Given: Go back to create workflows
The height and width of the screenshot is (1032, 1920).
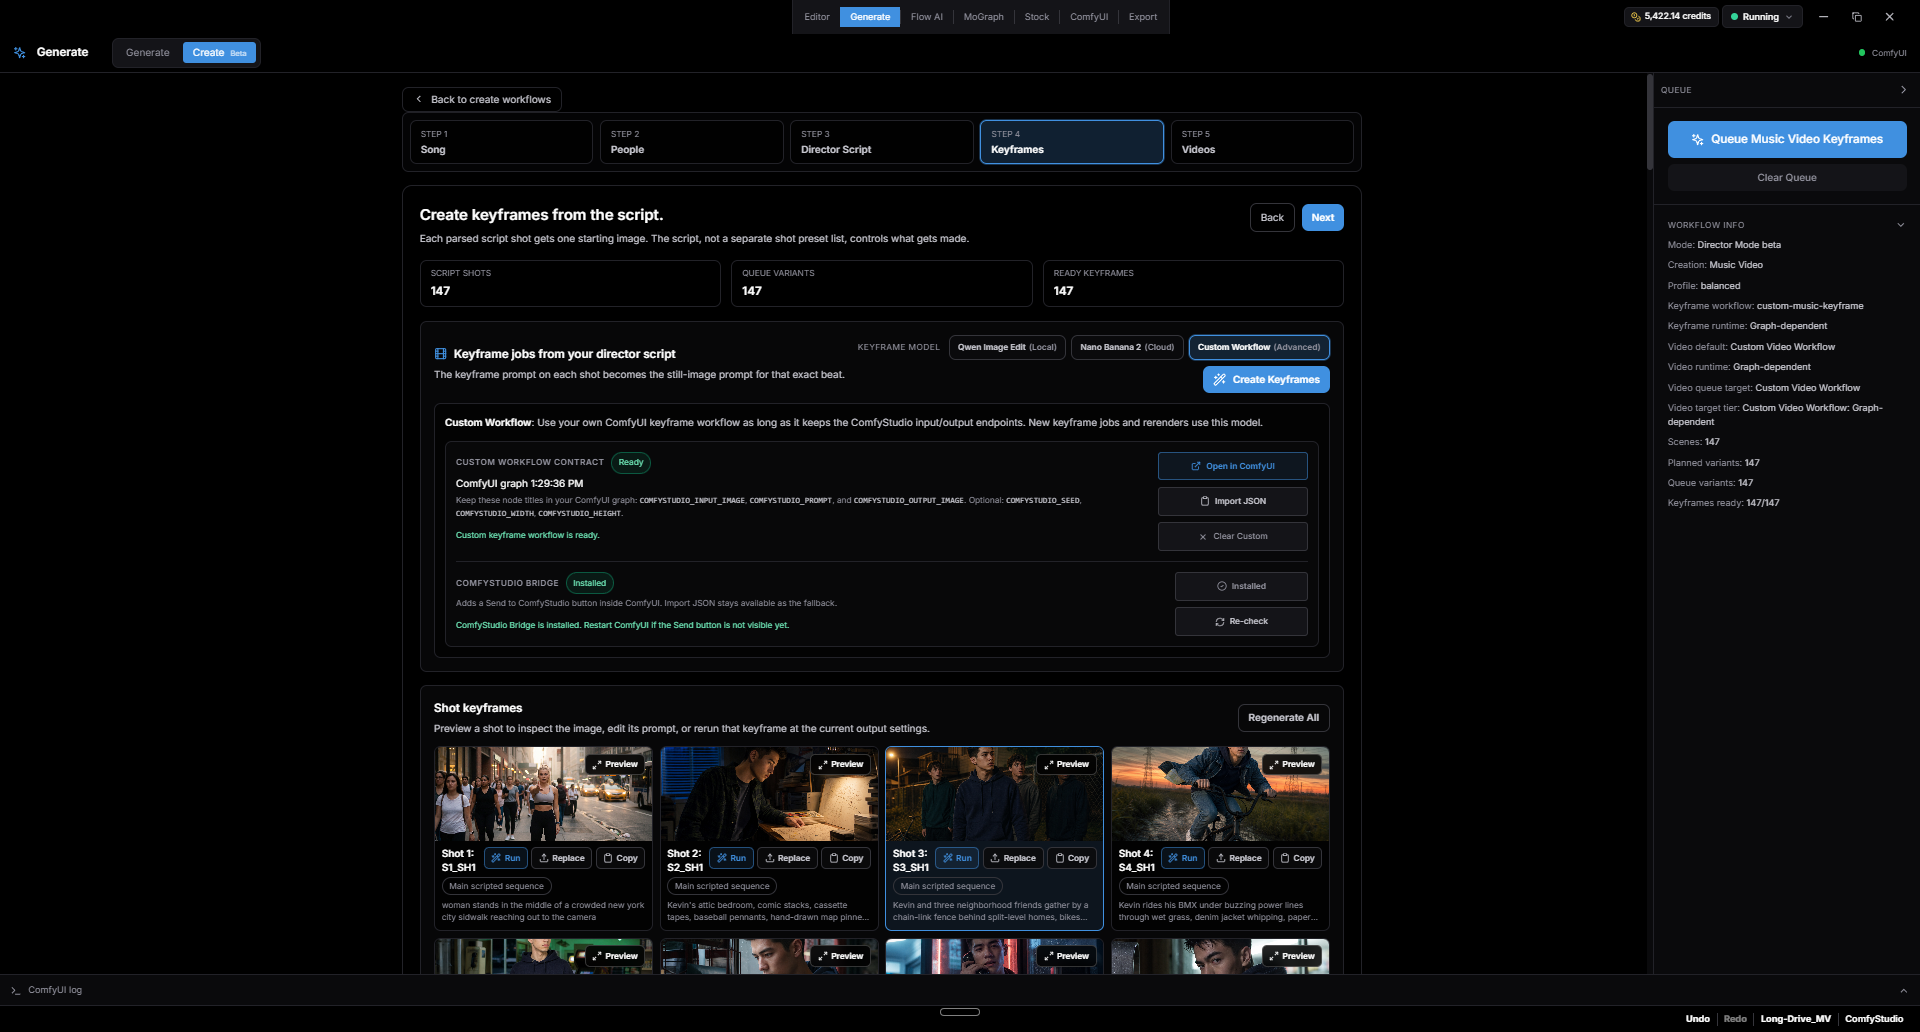Looking at the screenshot, I should (x=482, y=99).
